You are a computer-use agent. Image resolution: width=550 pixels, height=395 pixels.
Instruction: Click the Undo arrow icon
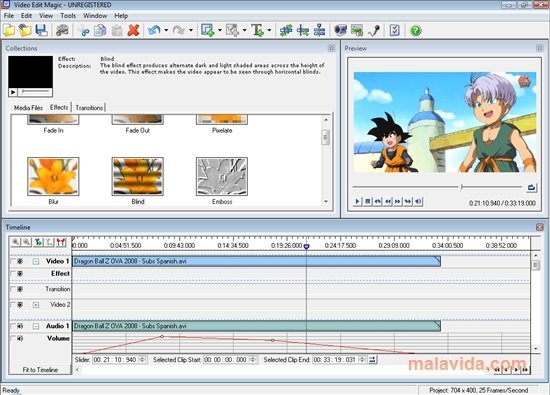point(154,31)
